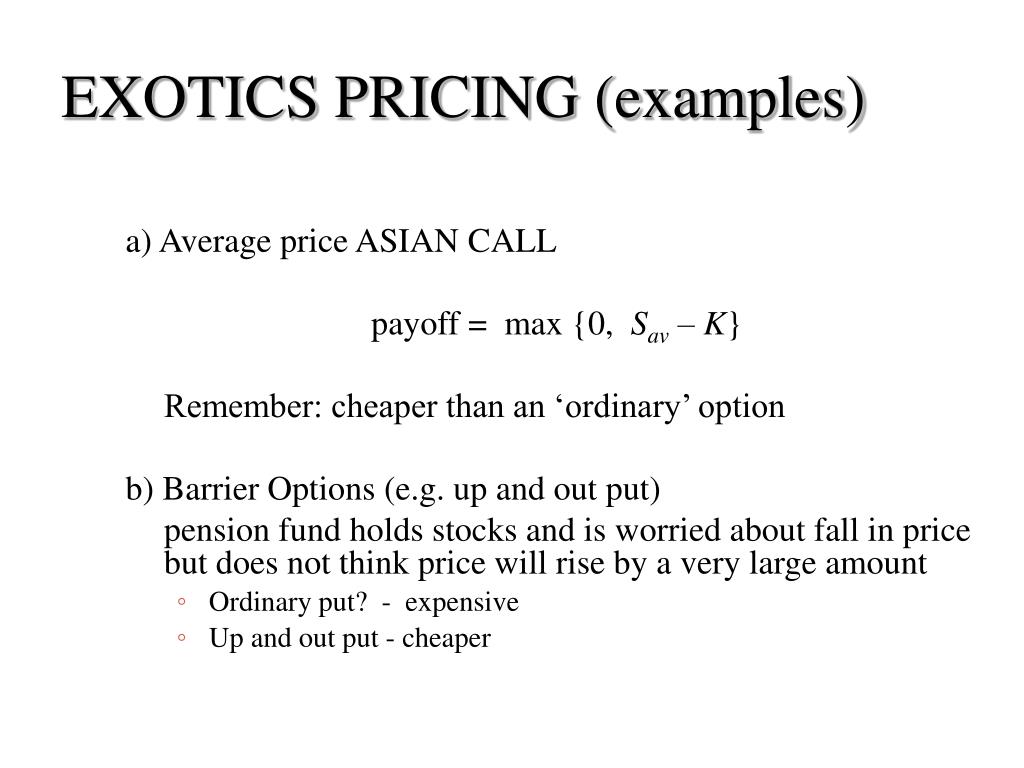This screenshot has height=768, width=1024.
Task: Click the word expensive
Action: [462, 603]
